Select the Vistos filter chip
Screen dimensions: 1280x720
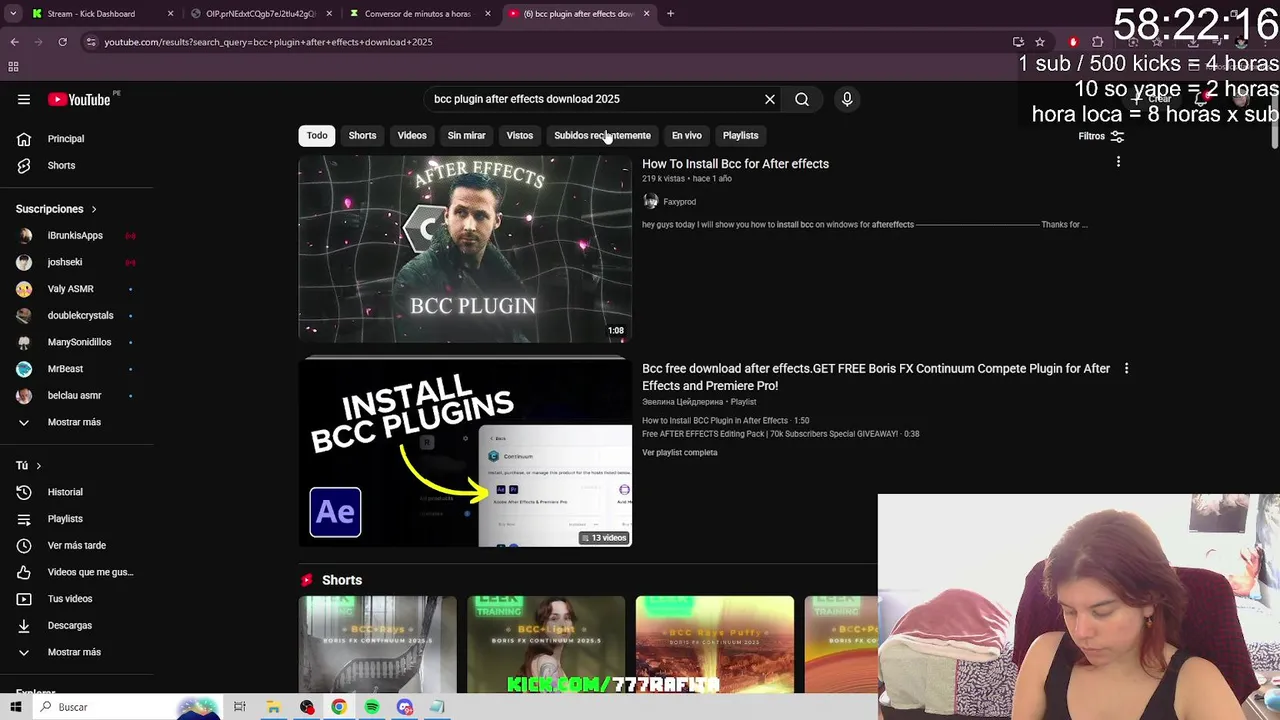[520, 135]
